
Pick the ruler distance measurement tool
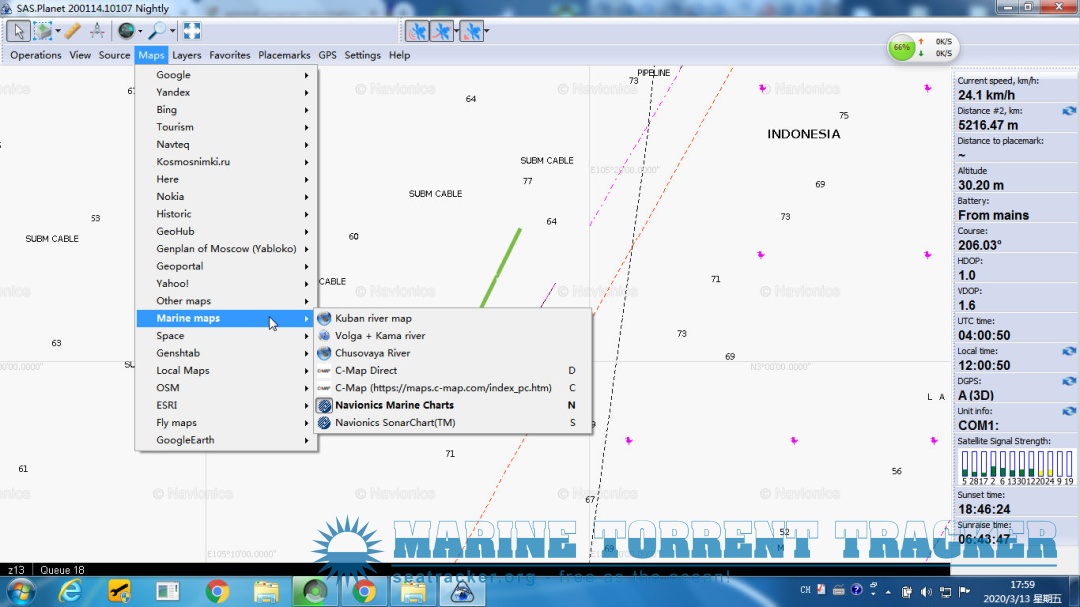tap(72, 31)
